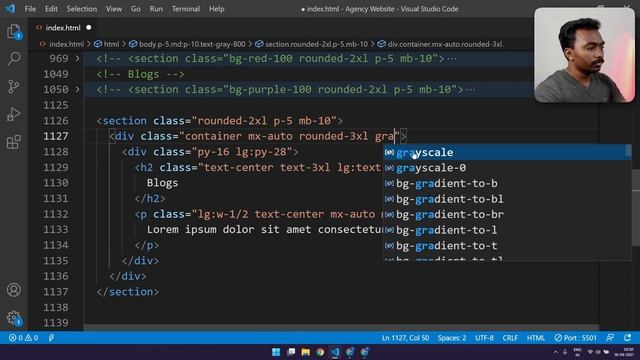Viewport: 640px width, 360px height.
Task: Open the Manage gear icon
Action: point(13,318)
